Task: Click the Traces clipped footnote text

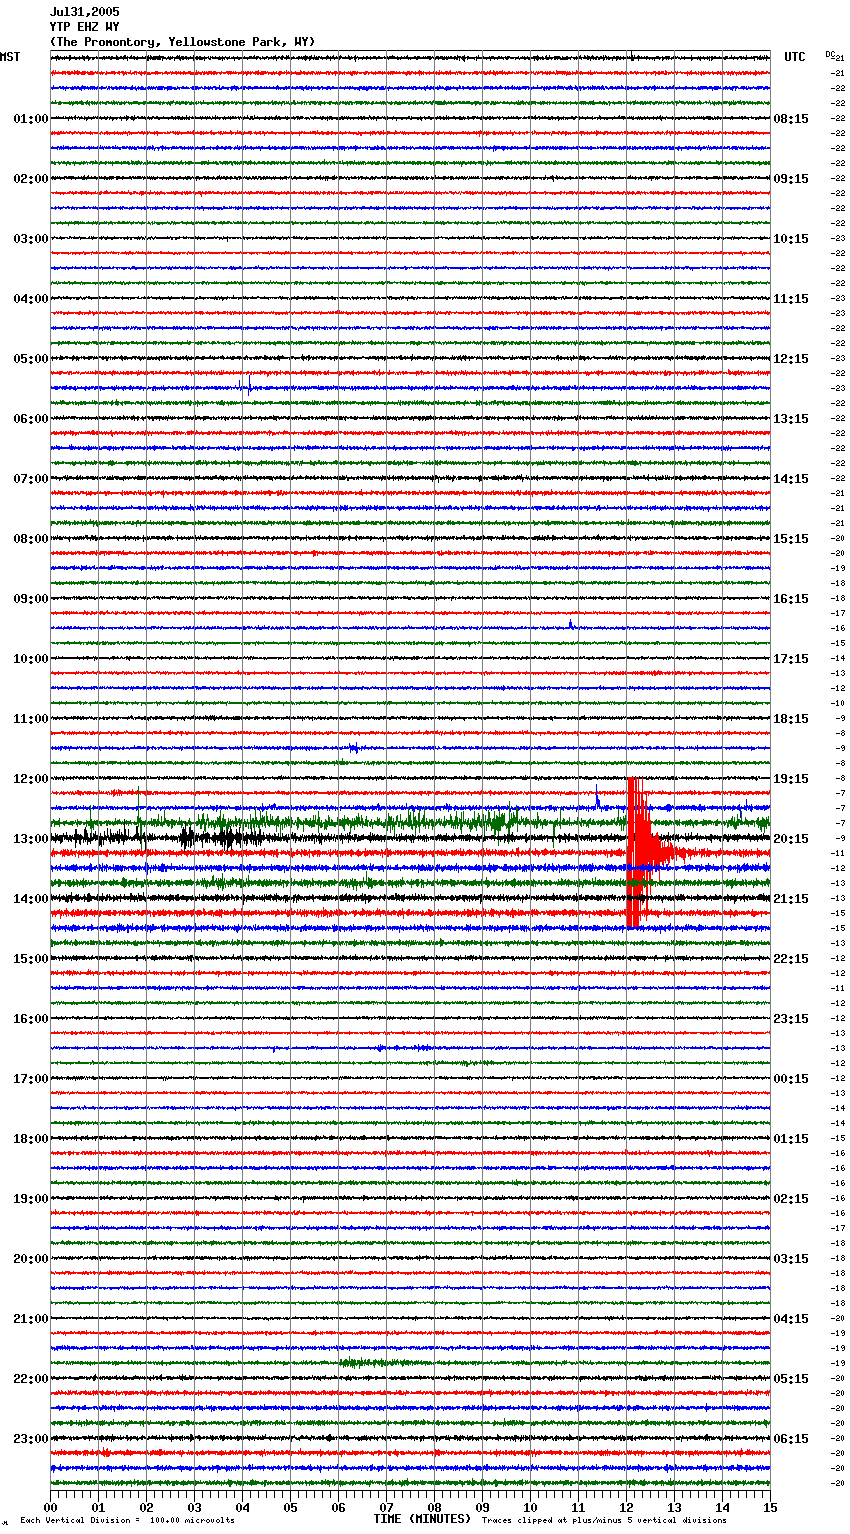Action: [x=604, y=1520]
